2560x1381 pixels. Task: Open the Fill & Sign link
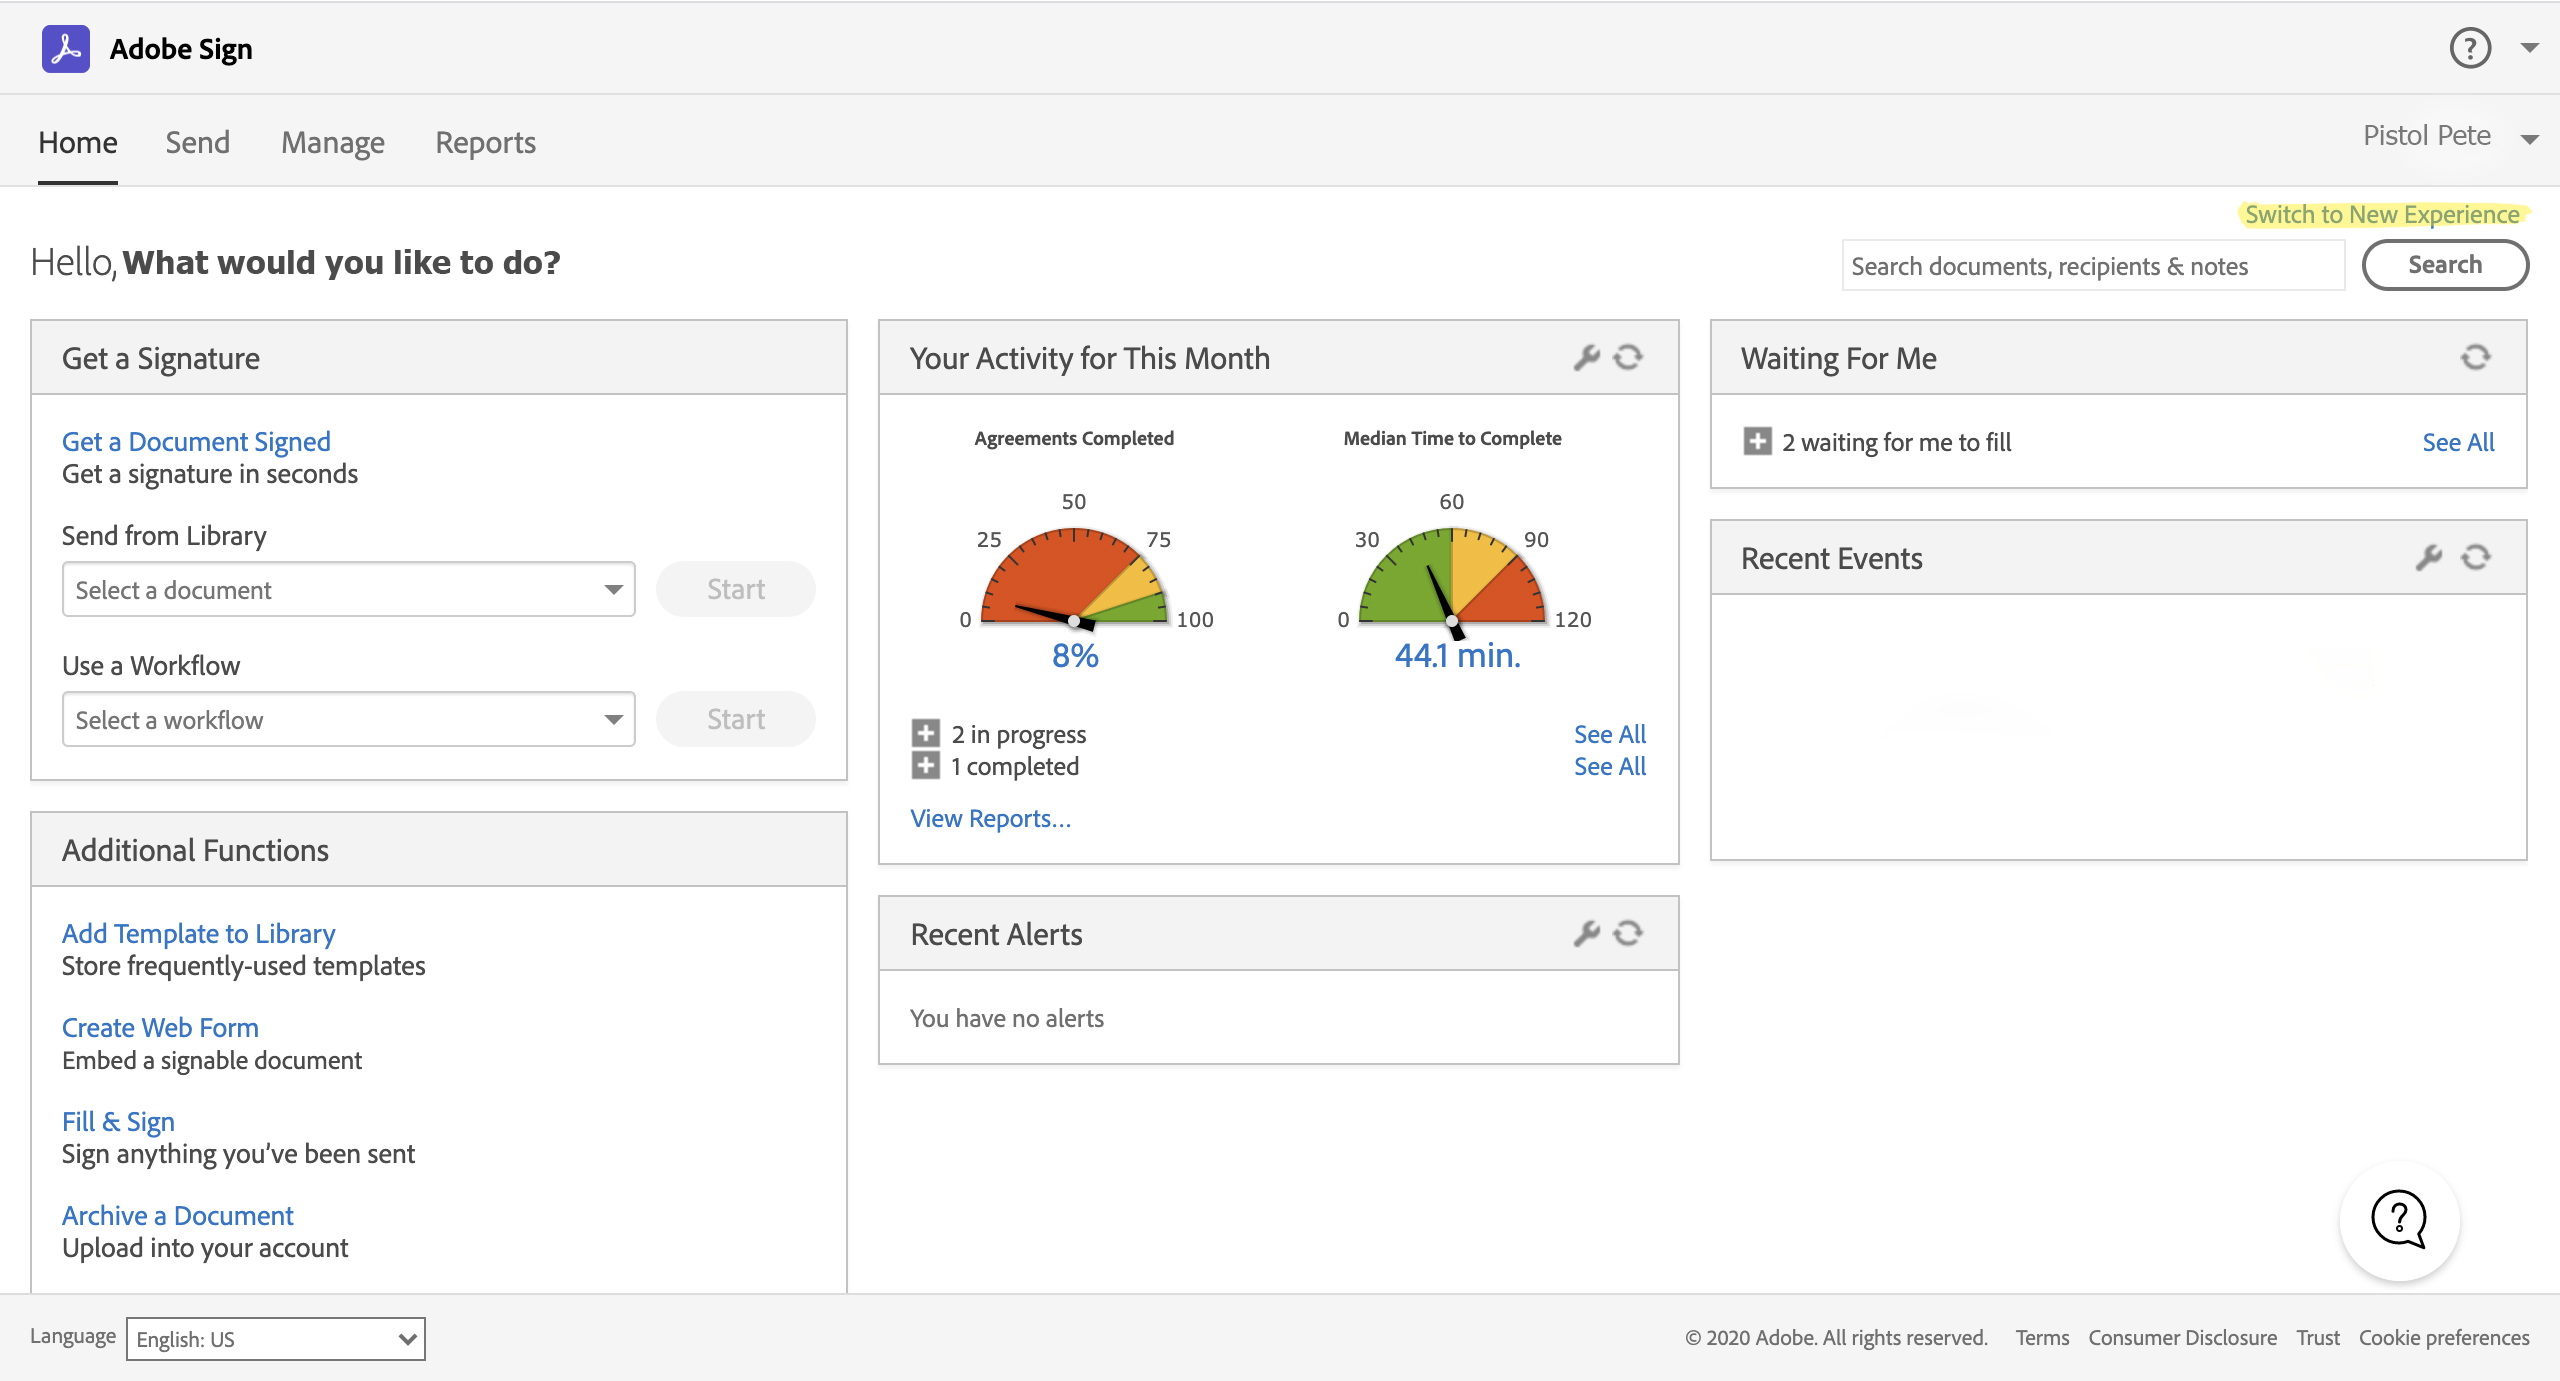118,1121
